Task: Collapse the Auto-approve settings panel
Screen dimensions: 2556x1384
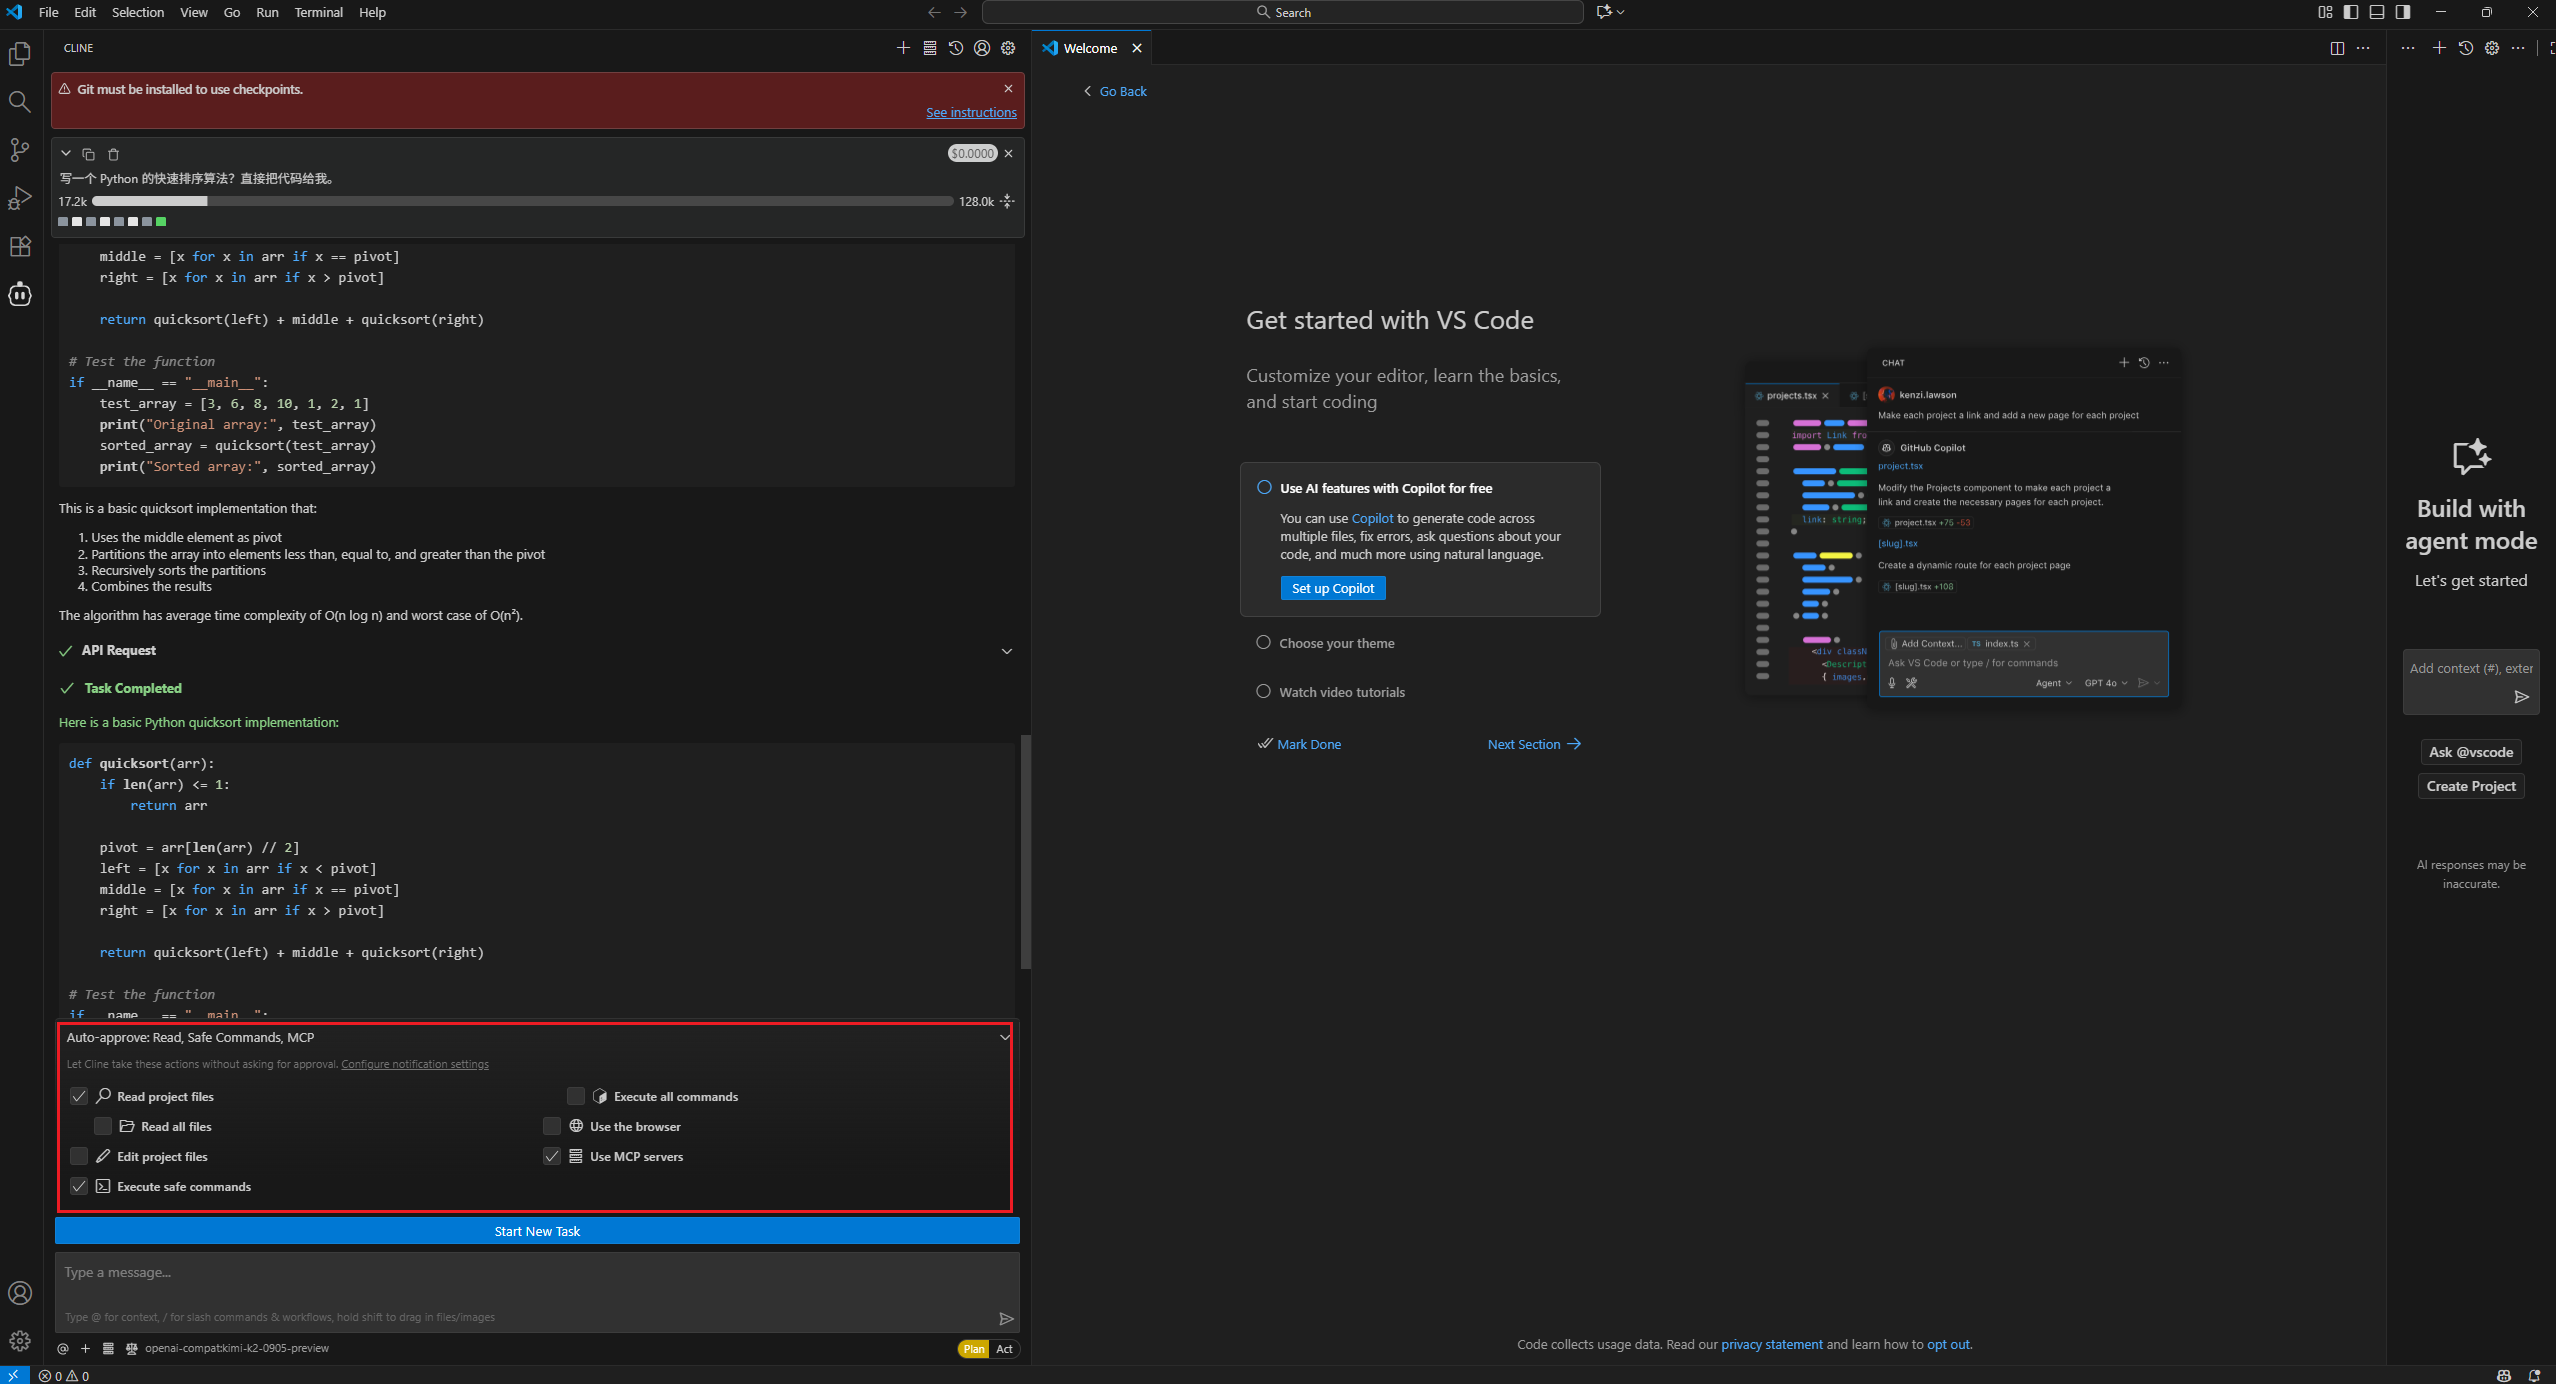Action: click(1004, 1037)
